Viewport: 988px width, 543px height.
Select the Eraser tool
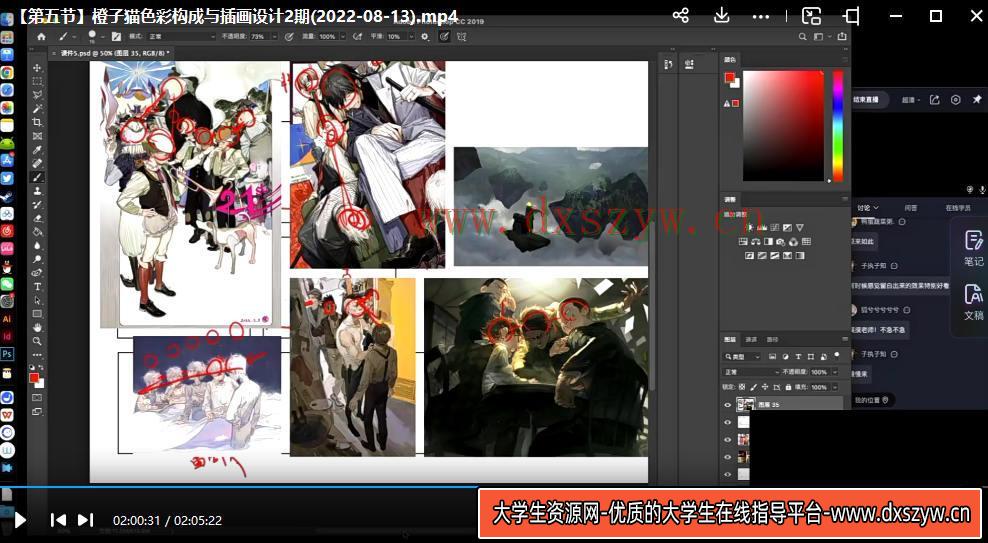click(37, 218)
